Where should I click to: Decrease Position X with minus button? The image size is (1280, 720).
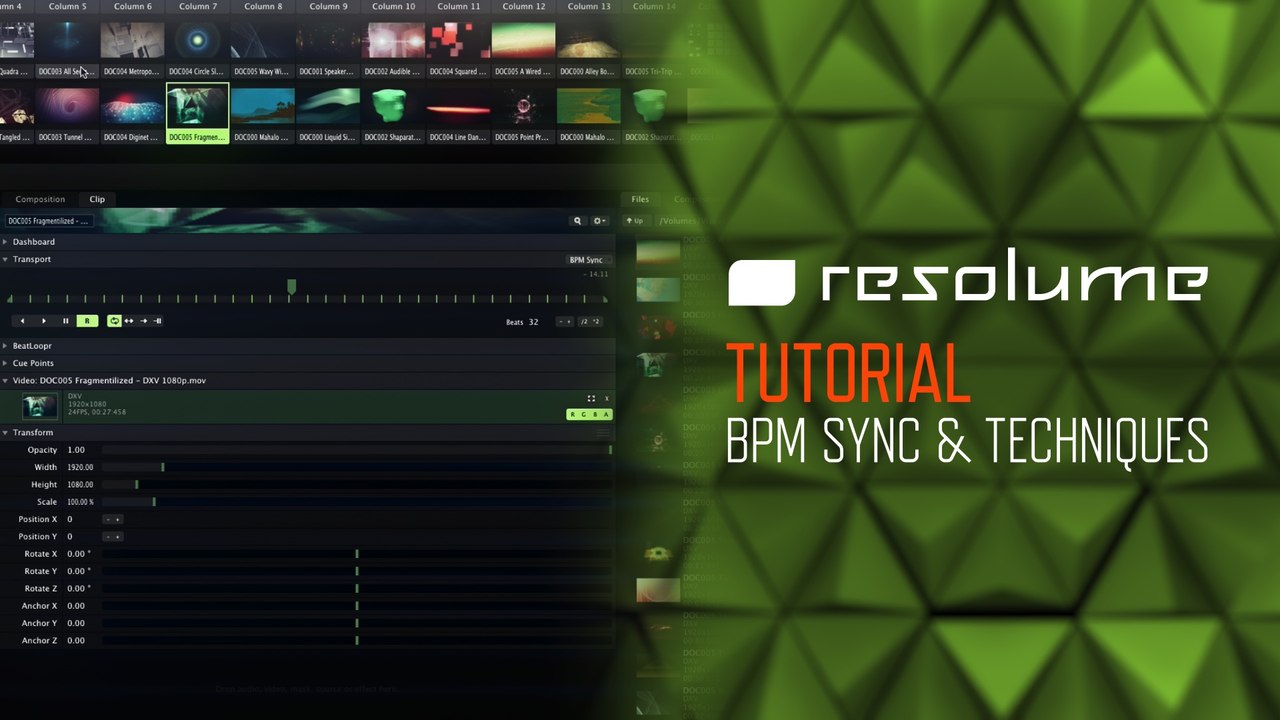point(107,519)
